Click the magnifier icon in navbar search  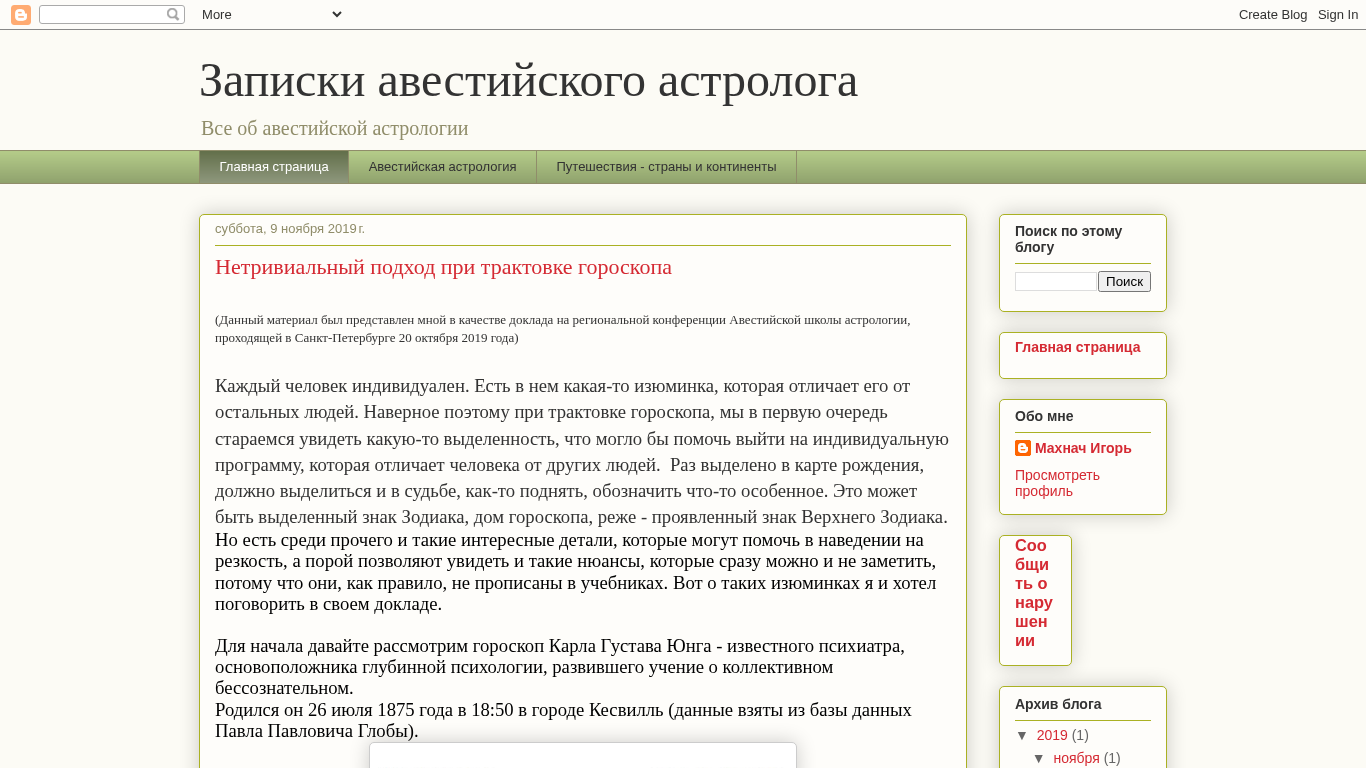(173, 15)
